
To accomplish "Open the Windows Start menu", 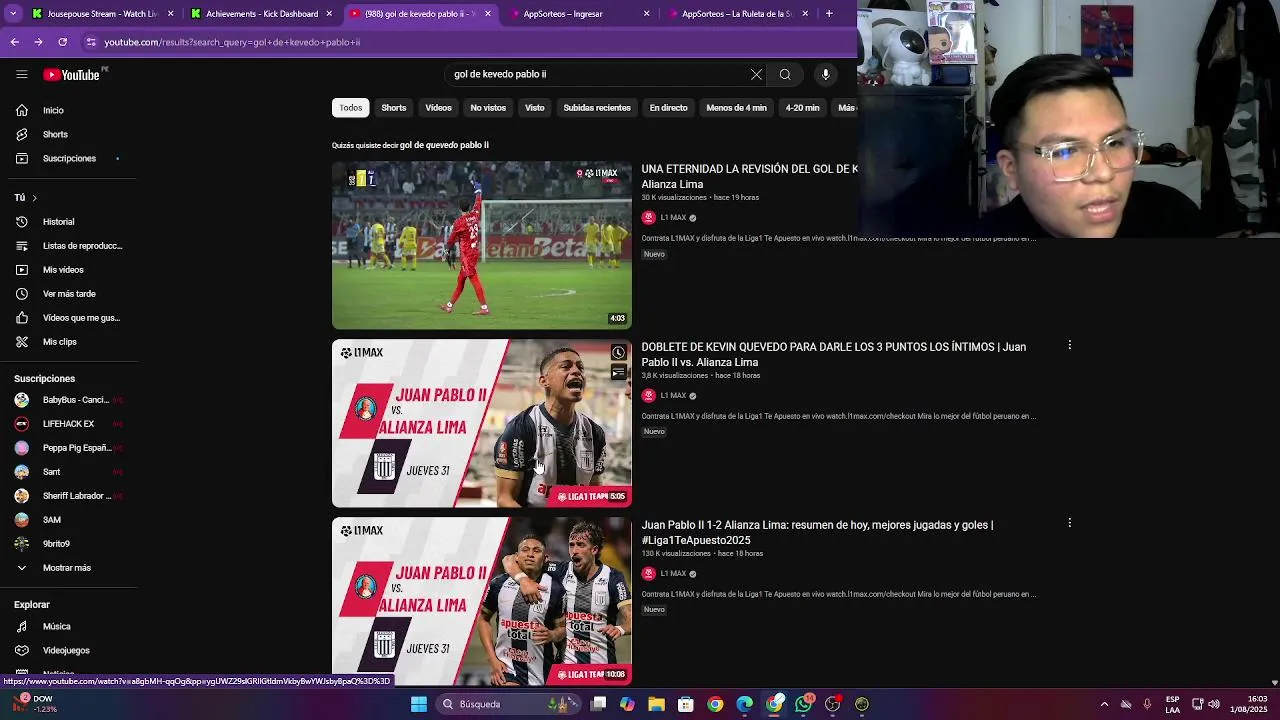I will 419,704.
